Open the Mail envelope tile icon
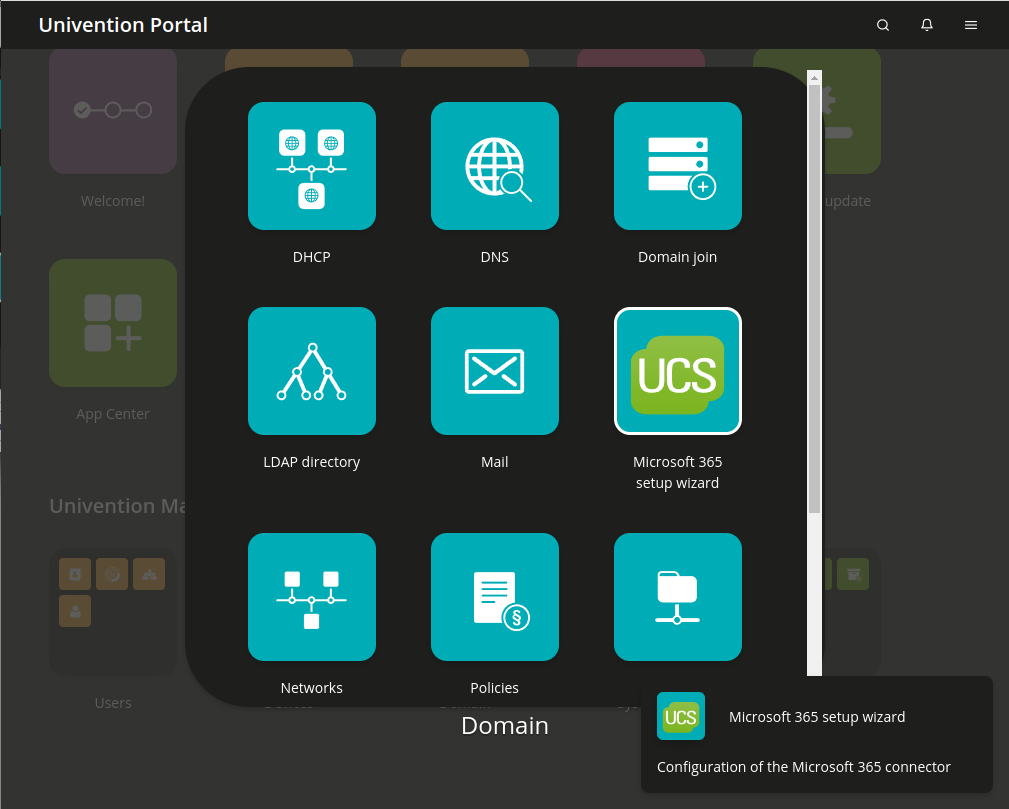 [x=494, y=371]
